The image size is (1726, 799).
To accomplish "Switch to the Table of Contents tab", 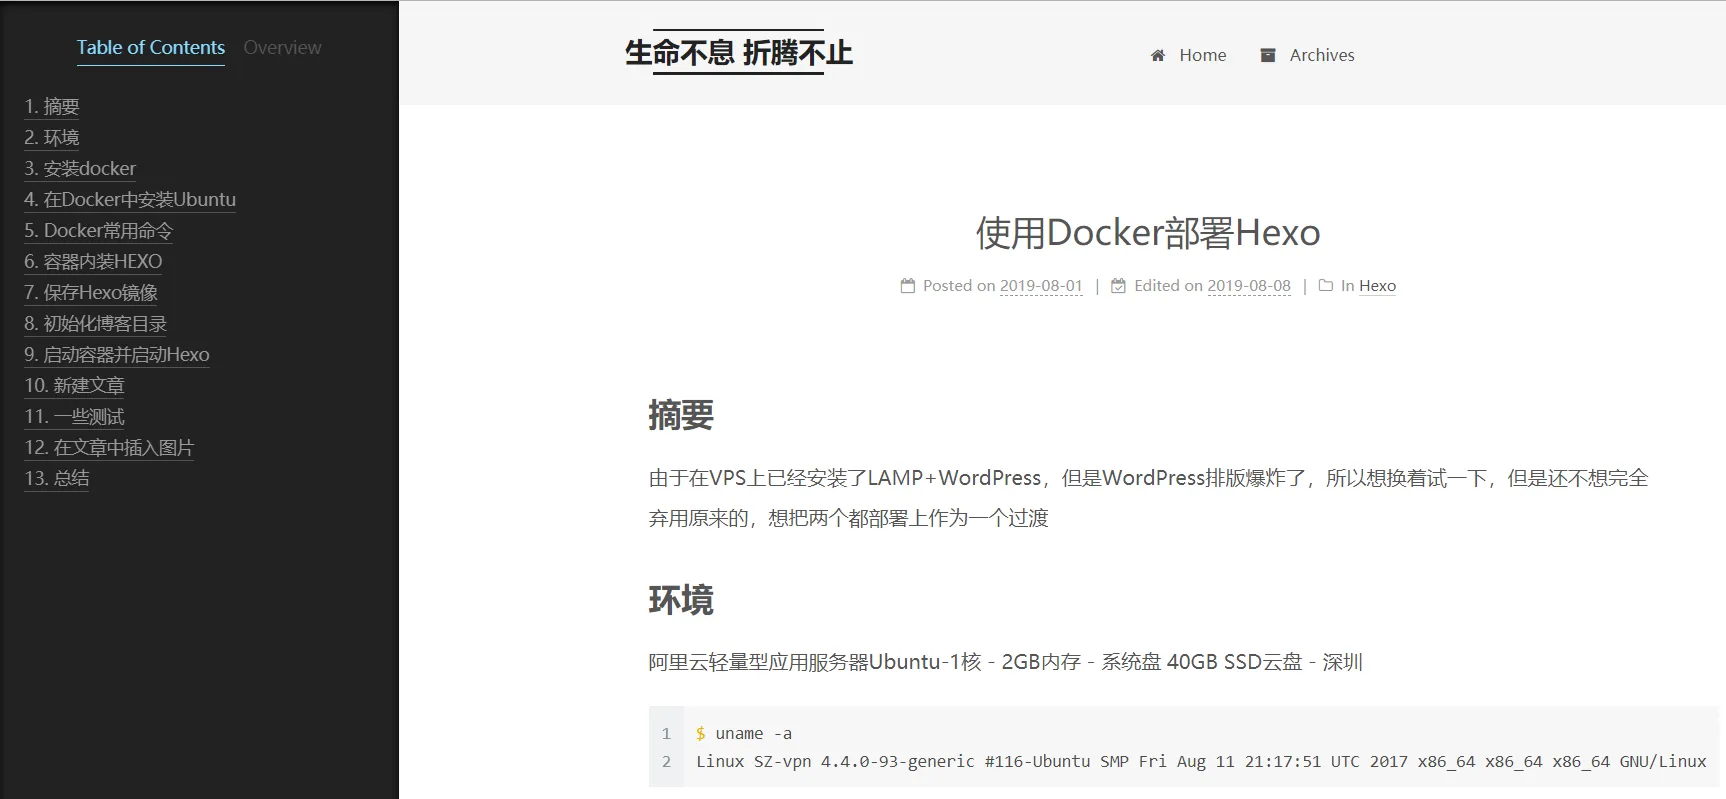I will coord(151,48).
